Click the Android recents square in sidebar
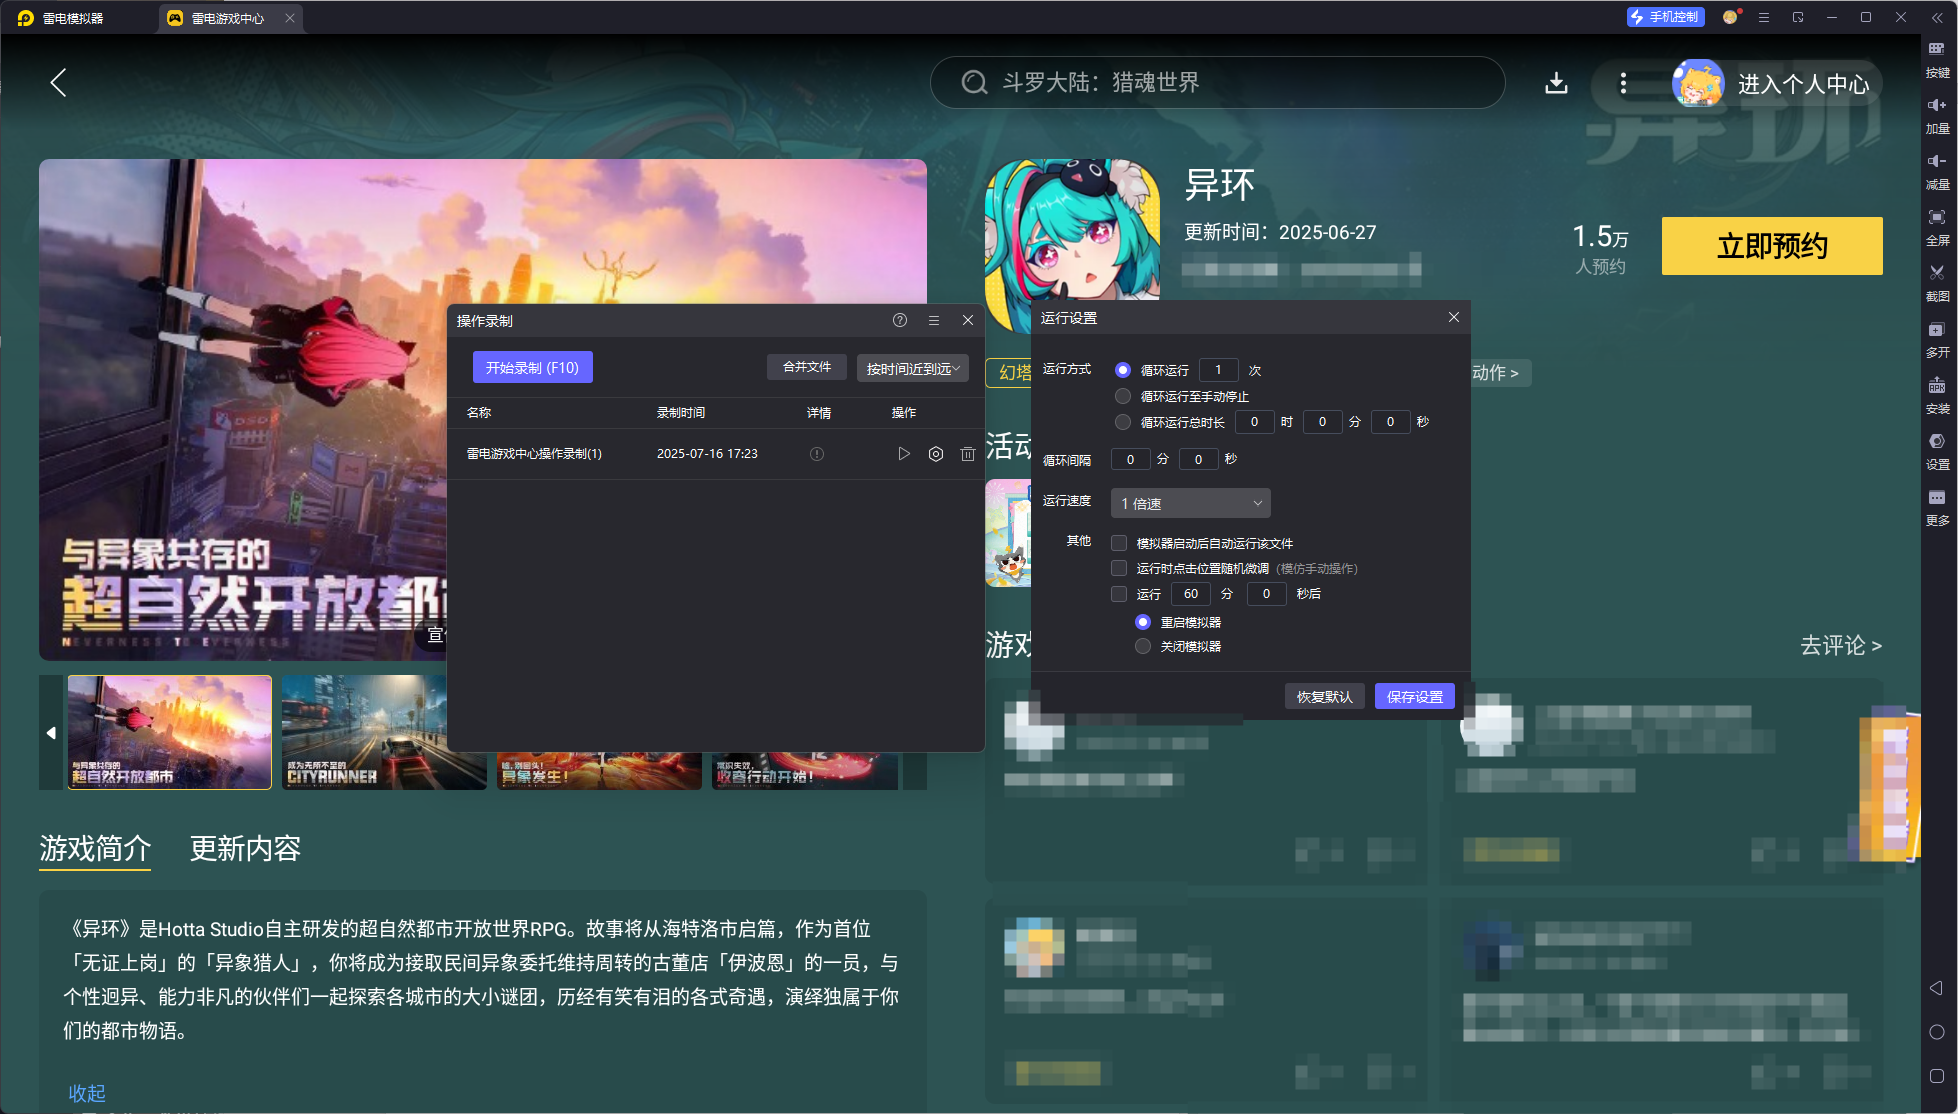The height and width of the screenshot is (1114, 1958). pyautogui.click(x=1936, y=1076)
